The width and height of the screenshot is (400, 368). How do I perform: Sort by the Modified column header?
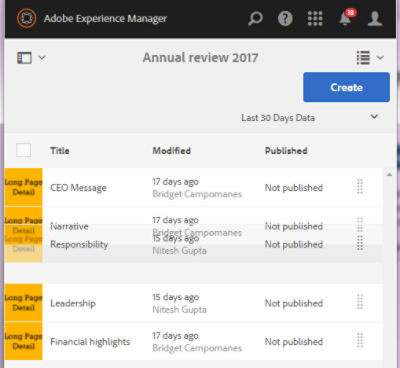click(x=172, y=150)
